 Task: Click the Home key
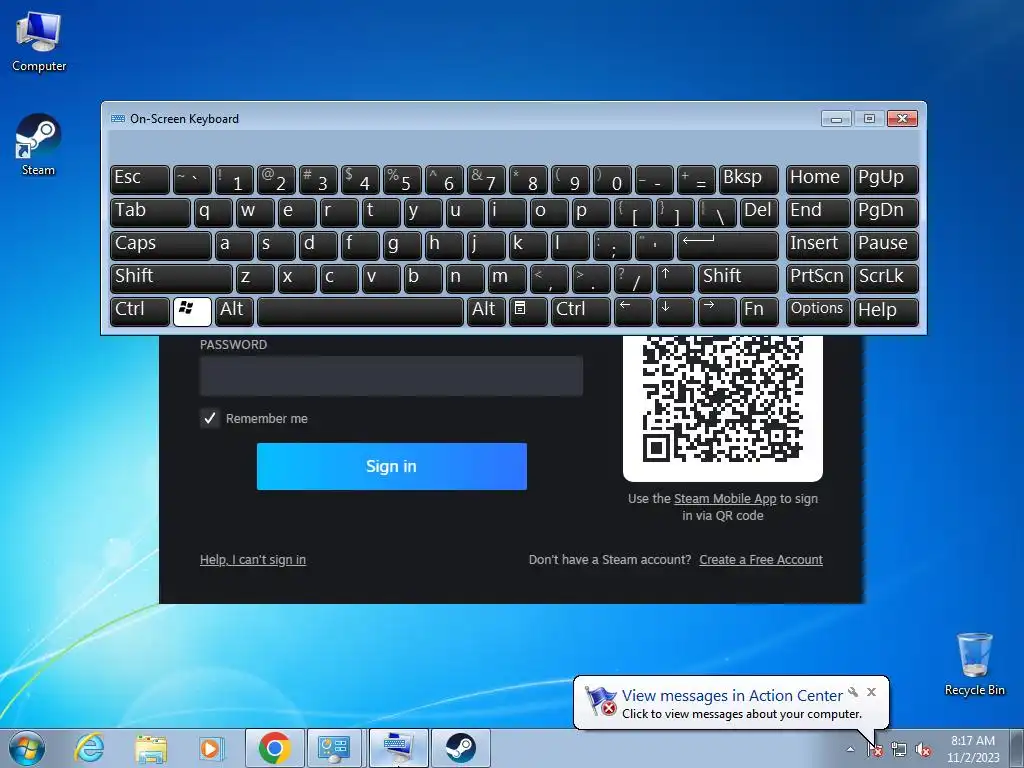click(x=818, y=180)
